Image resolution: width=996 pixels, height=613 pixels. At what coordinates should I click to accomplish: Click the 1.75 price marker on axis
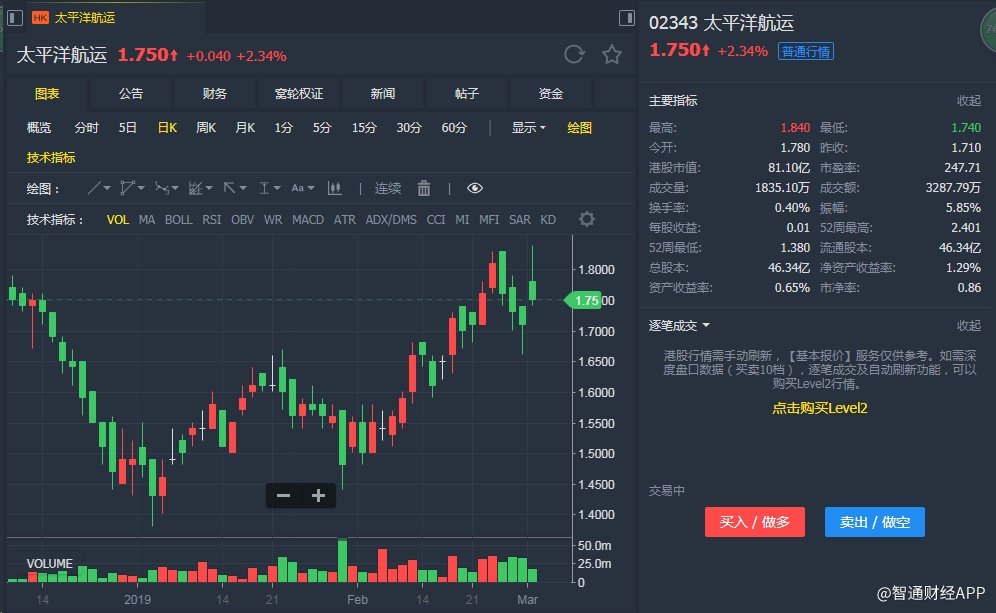(584, 300)
